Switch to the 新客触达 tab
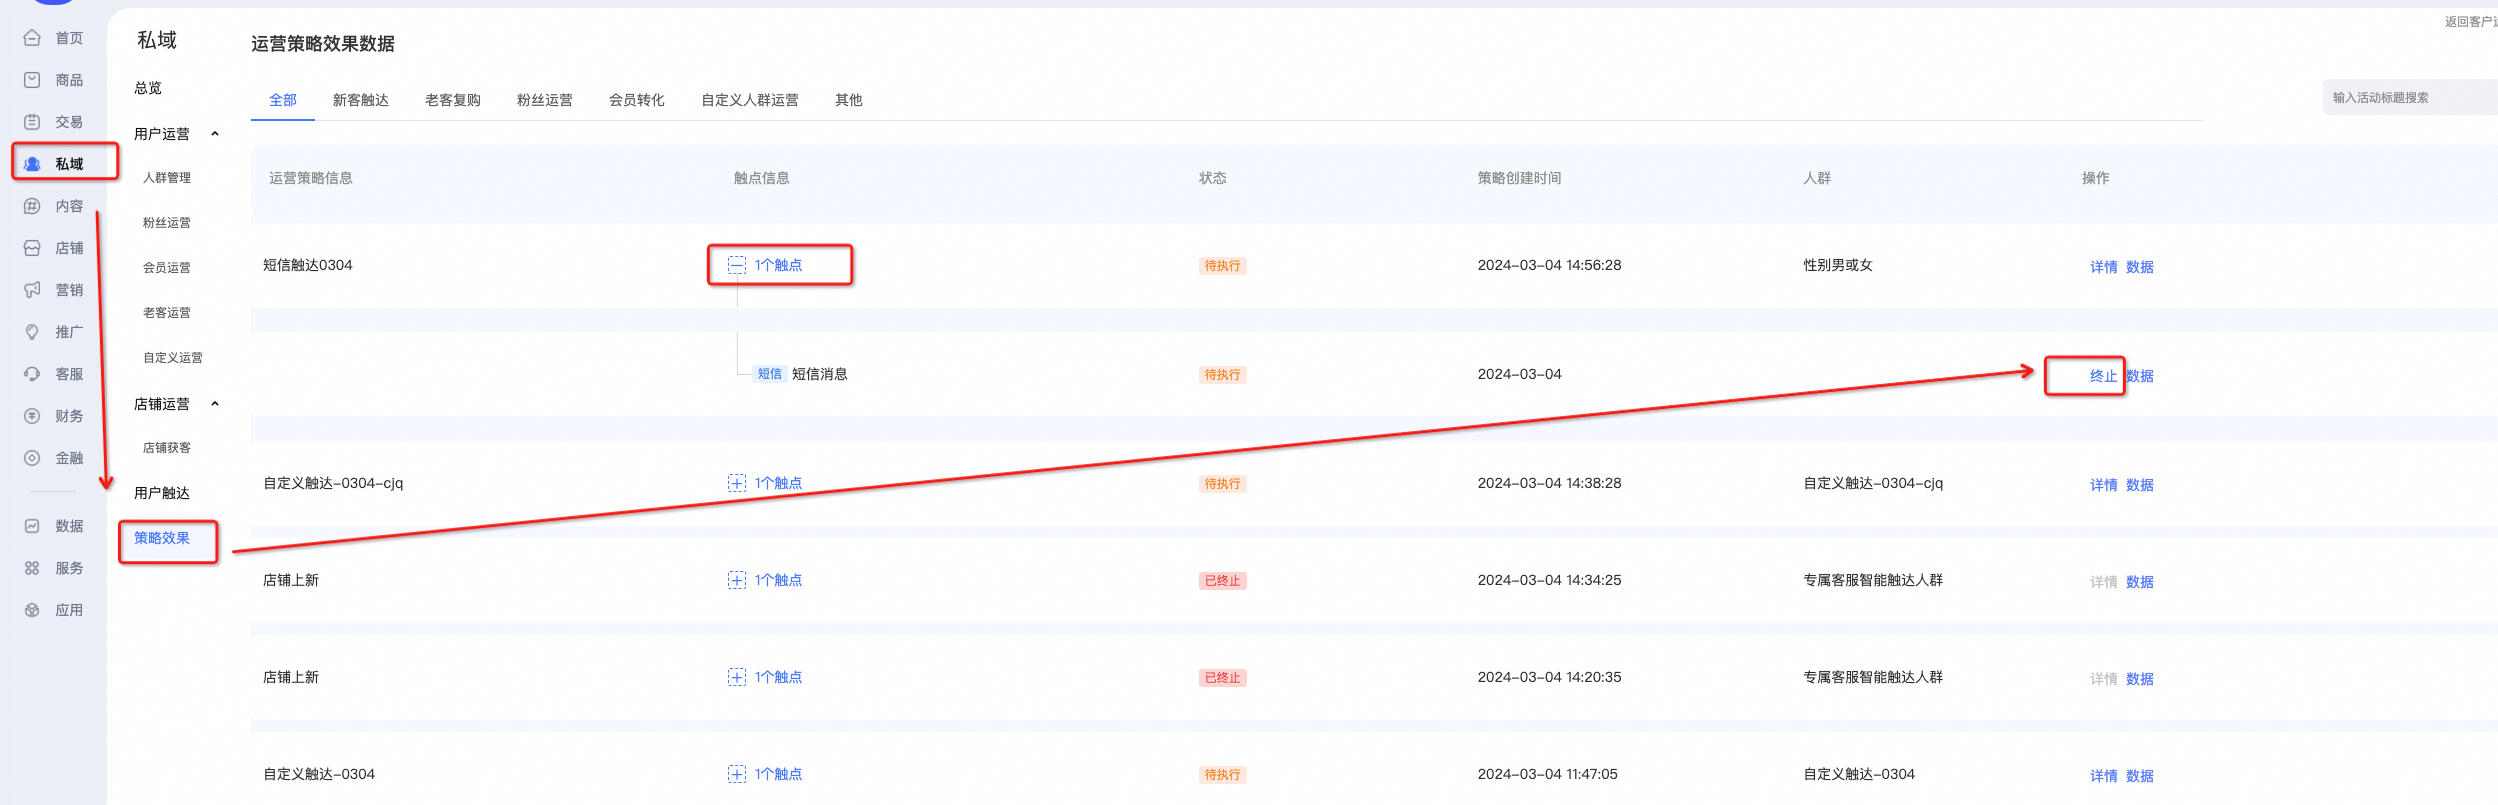 (x=361, y=100)
